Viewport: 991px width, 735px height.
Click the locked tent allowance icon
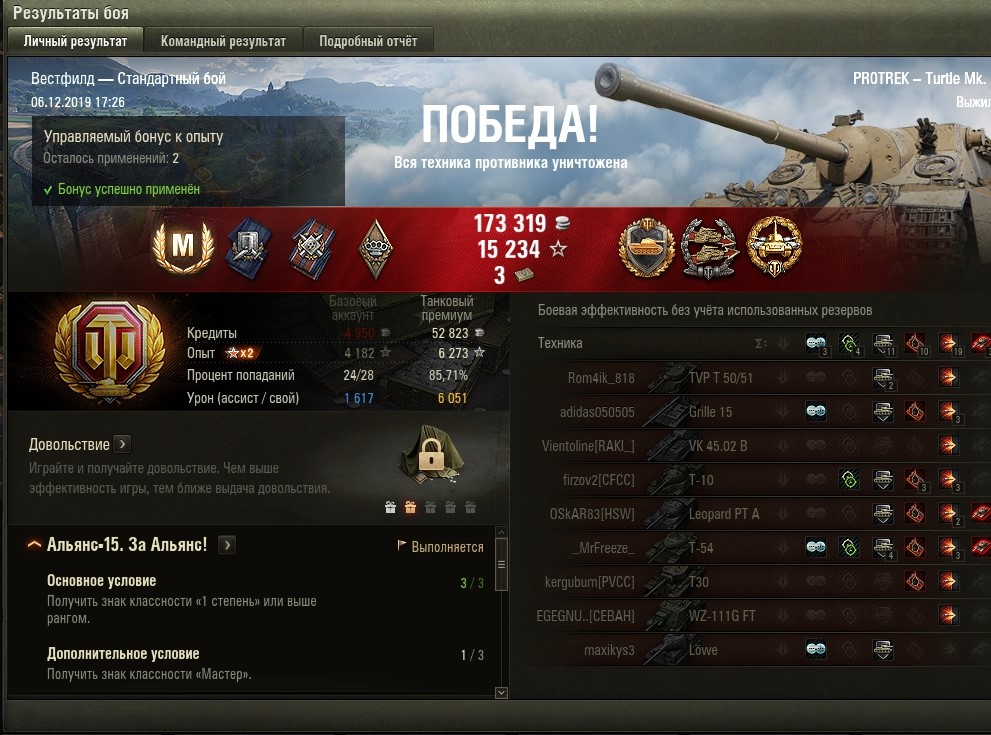[x=432, y=456]
